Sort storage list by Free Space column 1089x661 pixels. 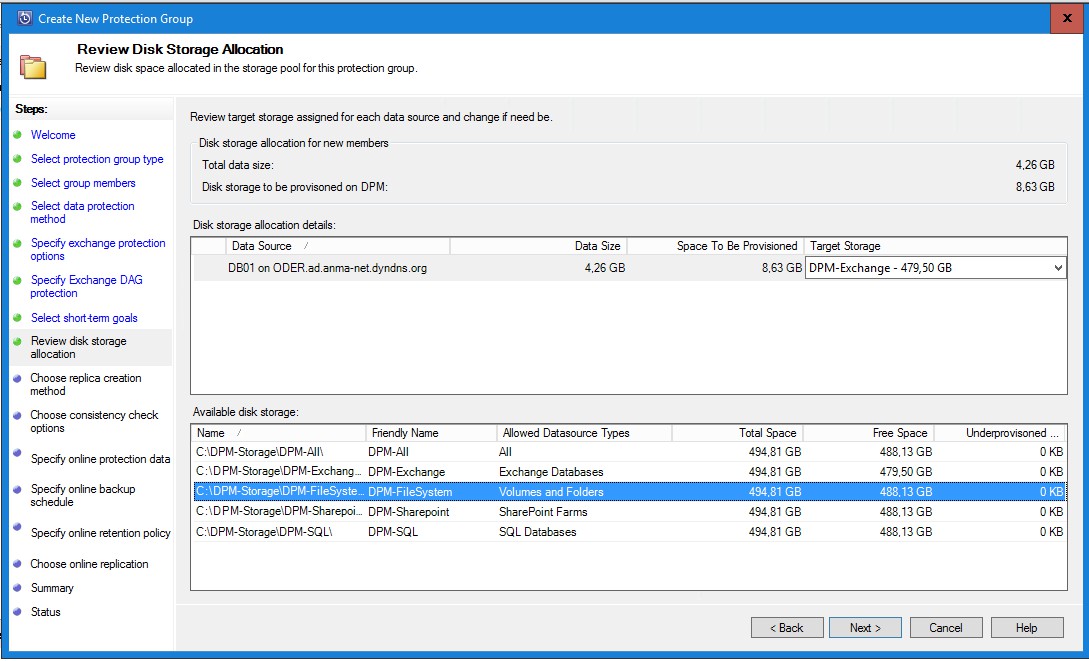pos(867,433)
